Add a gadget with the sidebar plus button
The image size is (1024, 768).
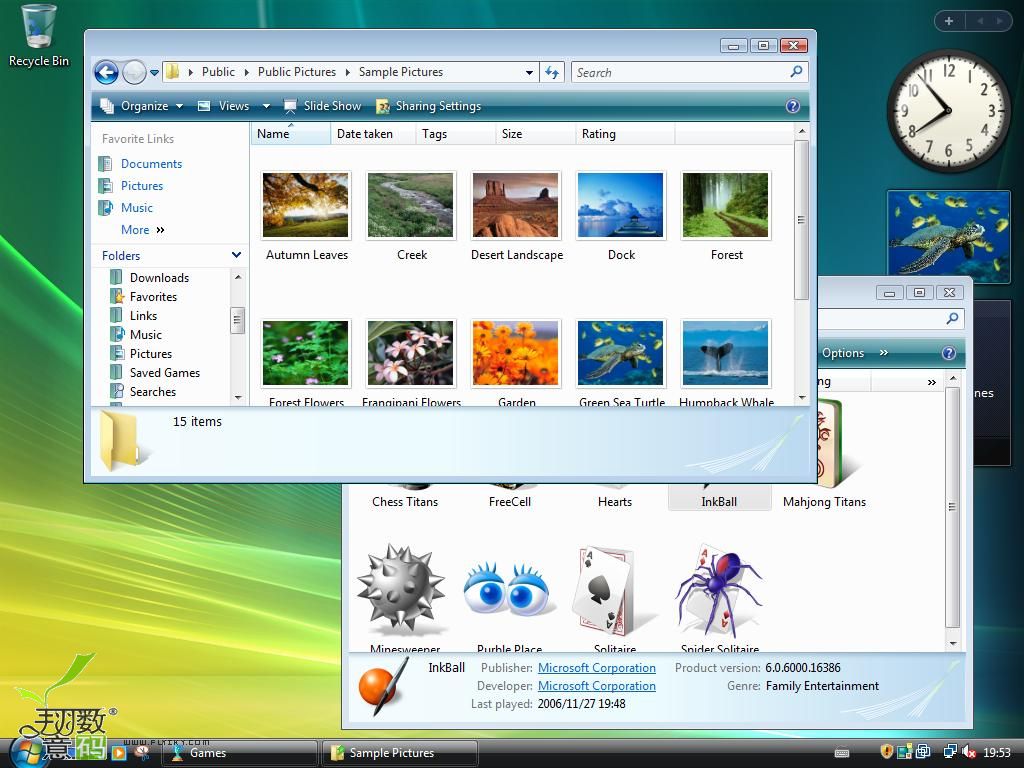(949, 21)
